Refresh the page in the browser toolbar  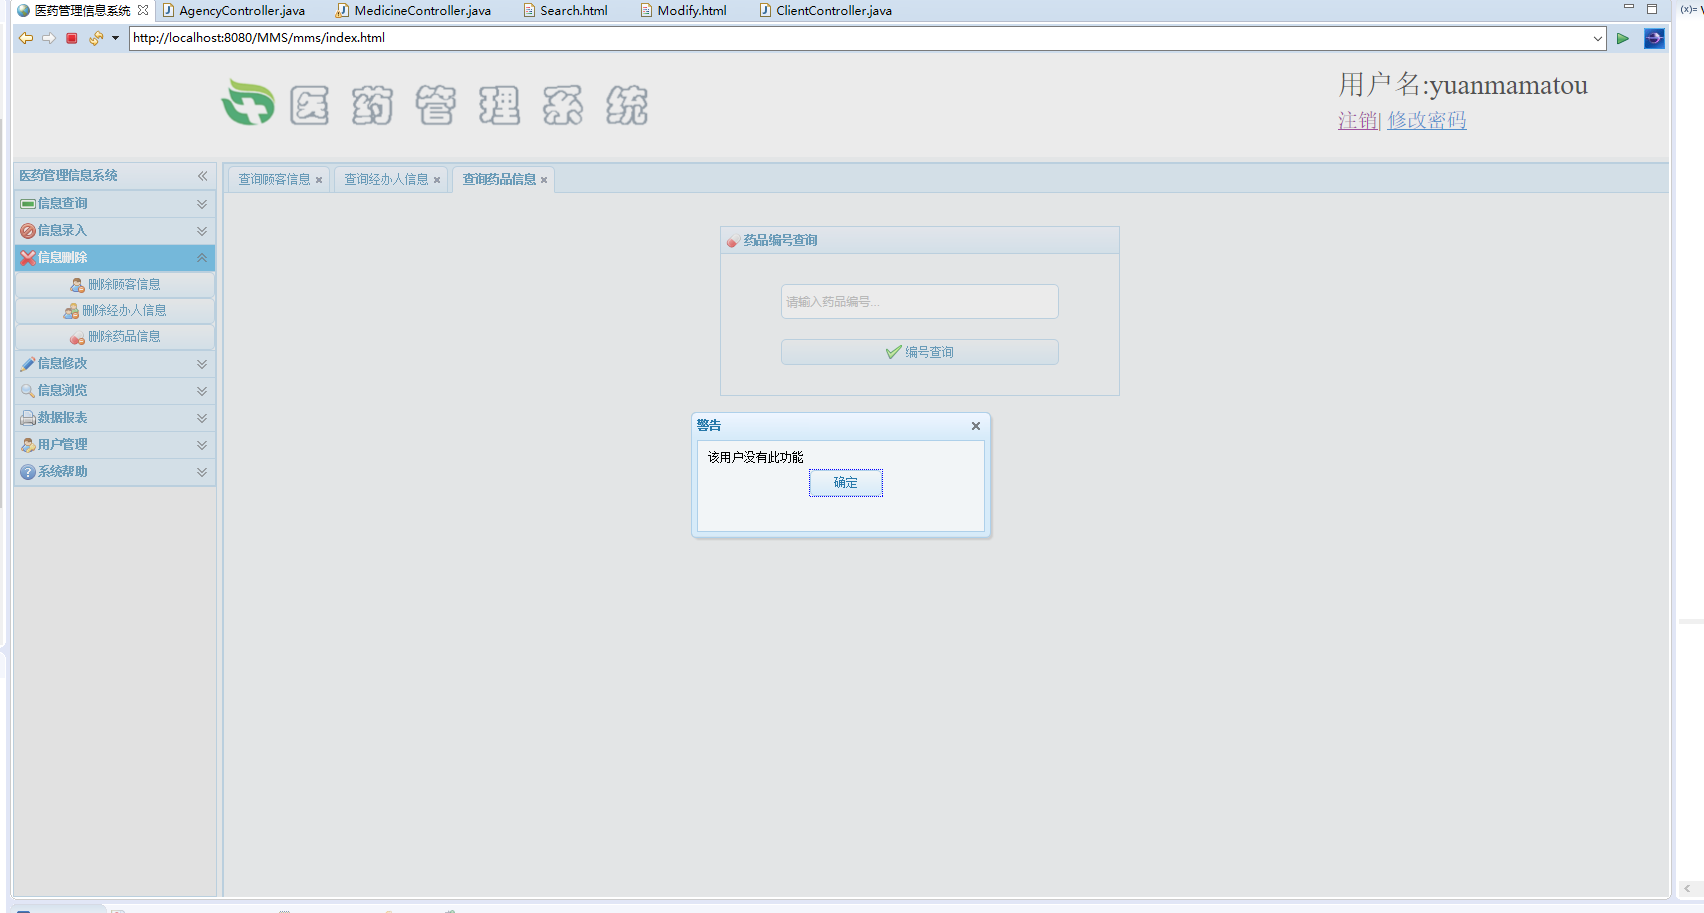coord(96,38)
